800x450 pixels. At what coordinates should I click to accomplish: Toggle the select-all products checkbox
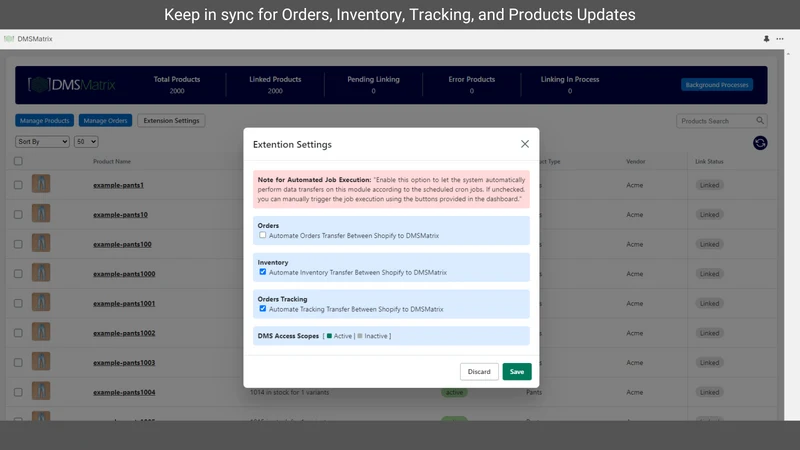pyautogui.click(x=18, y=161)
